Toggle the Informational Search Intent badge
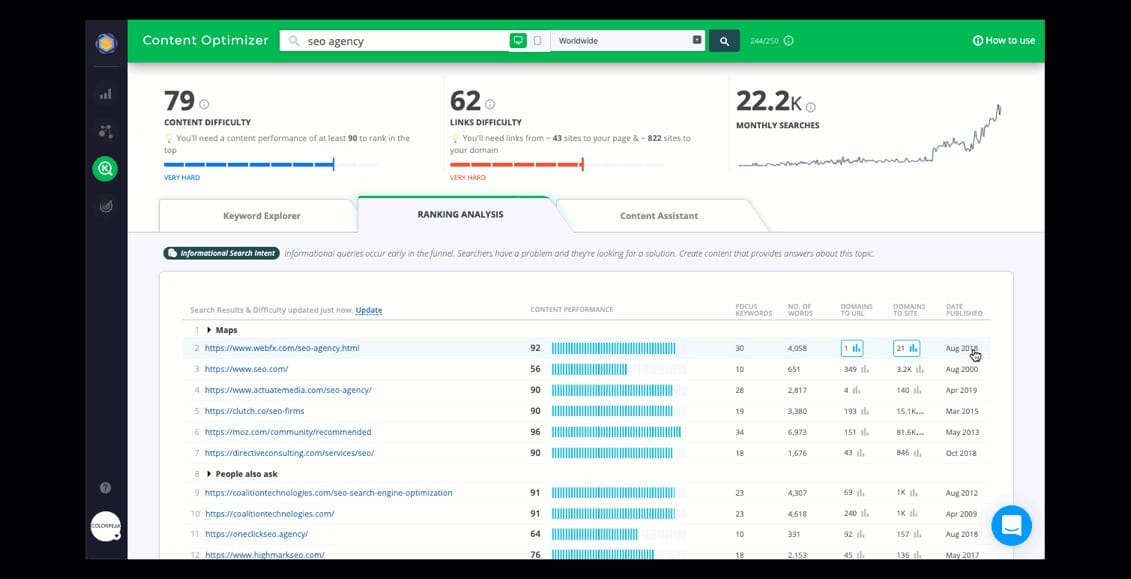Viewport: 1131px width, 579px height. (220, 253)
